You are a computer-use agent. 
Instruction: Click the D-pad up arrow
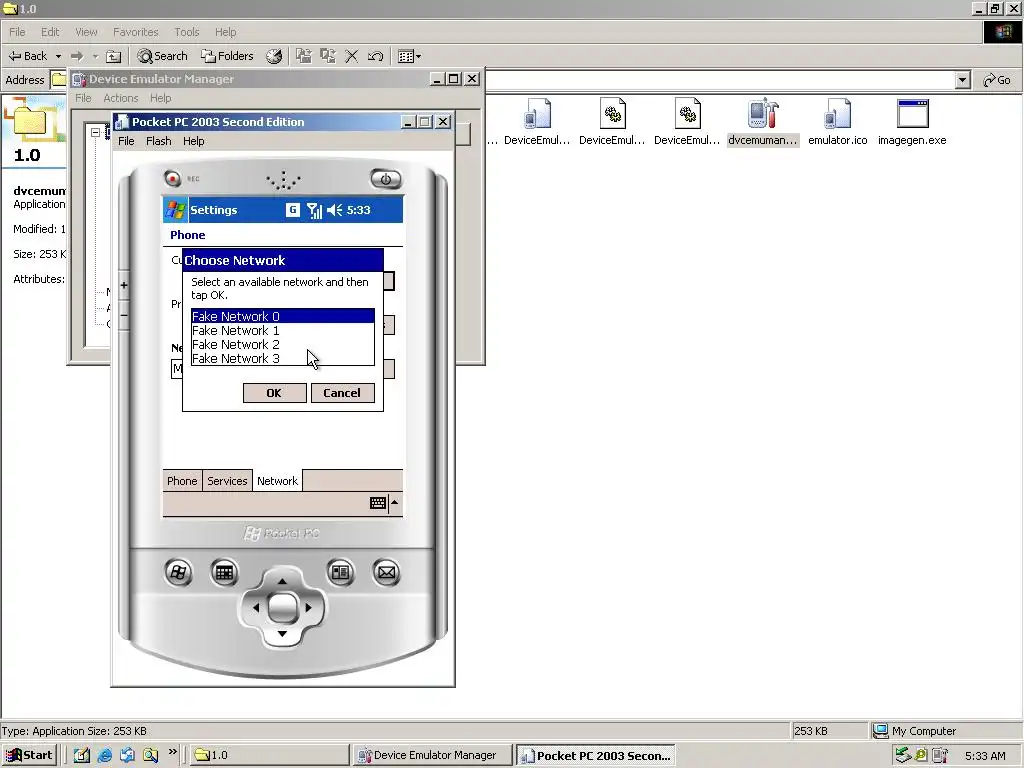click(282, 581)
